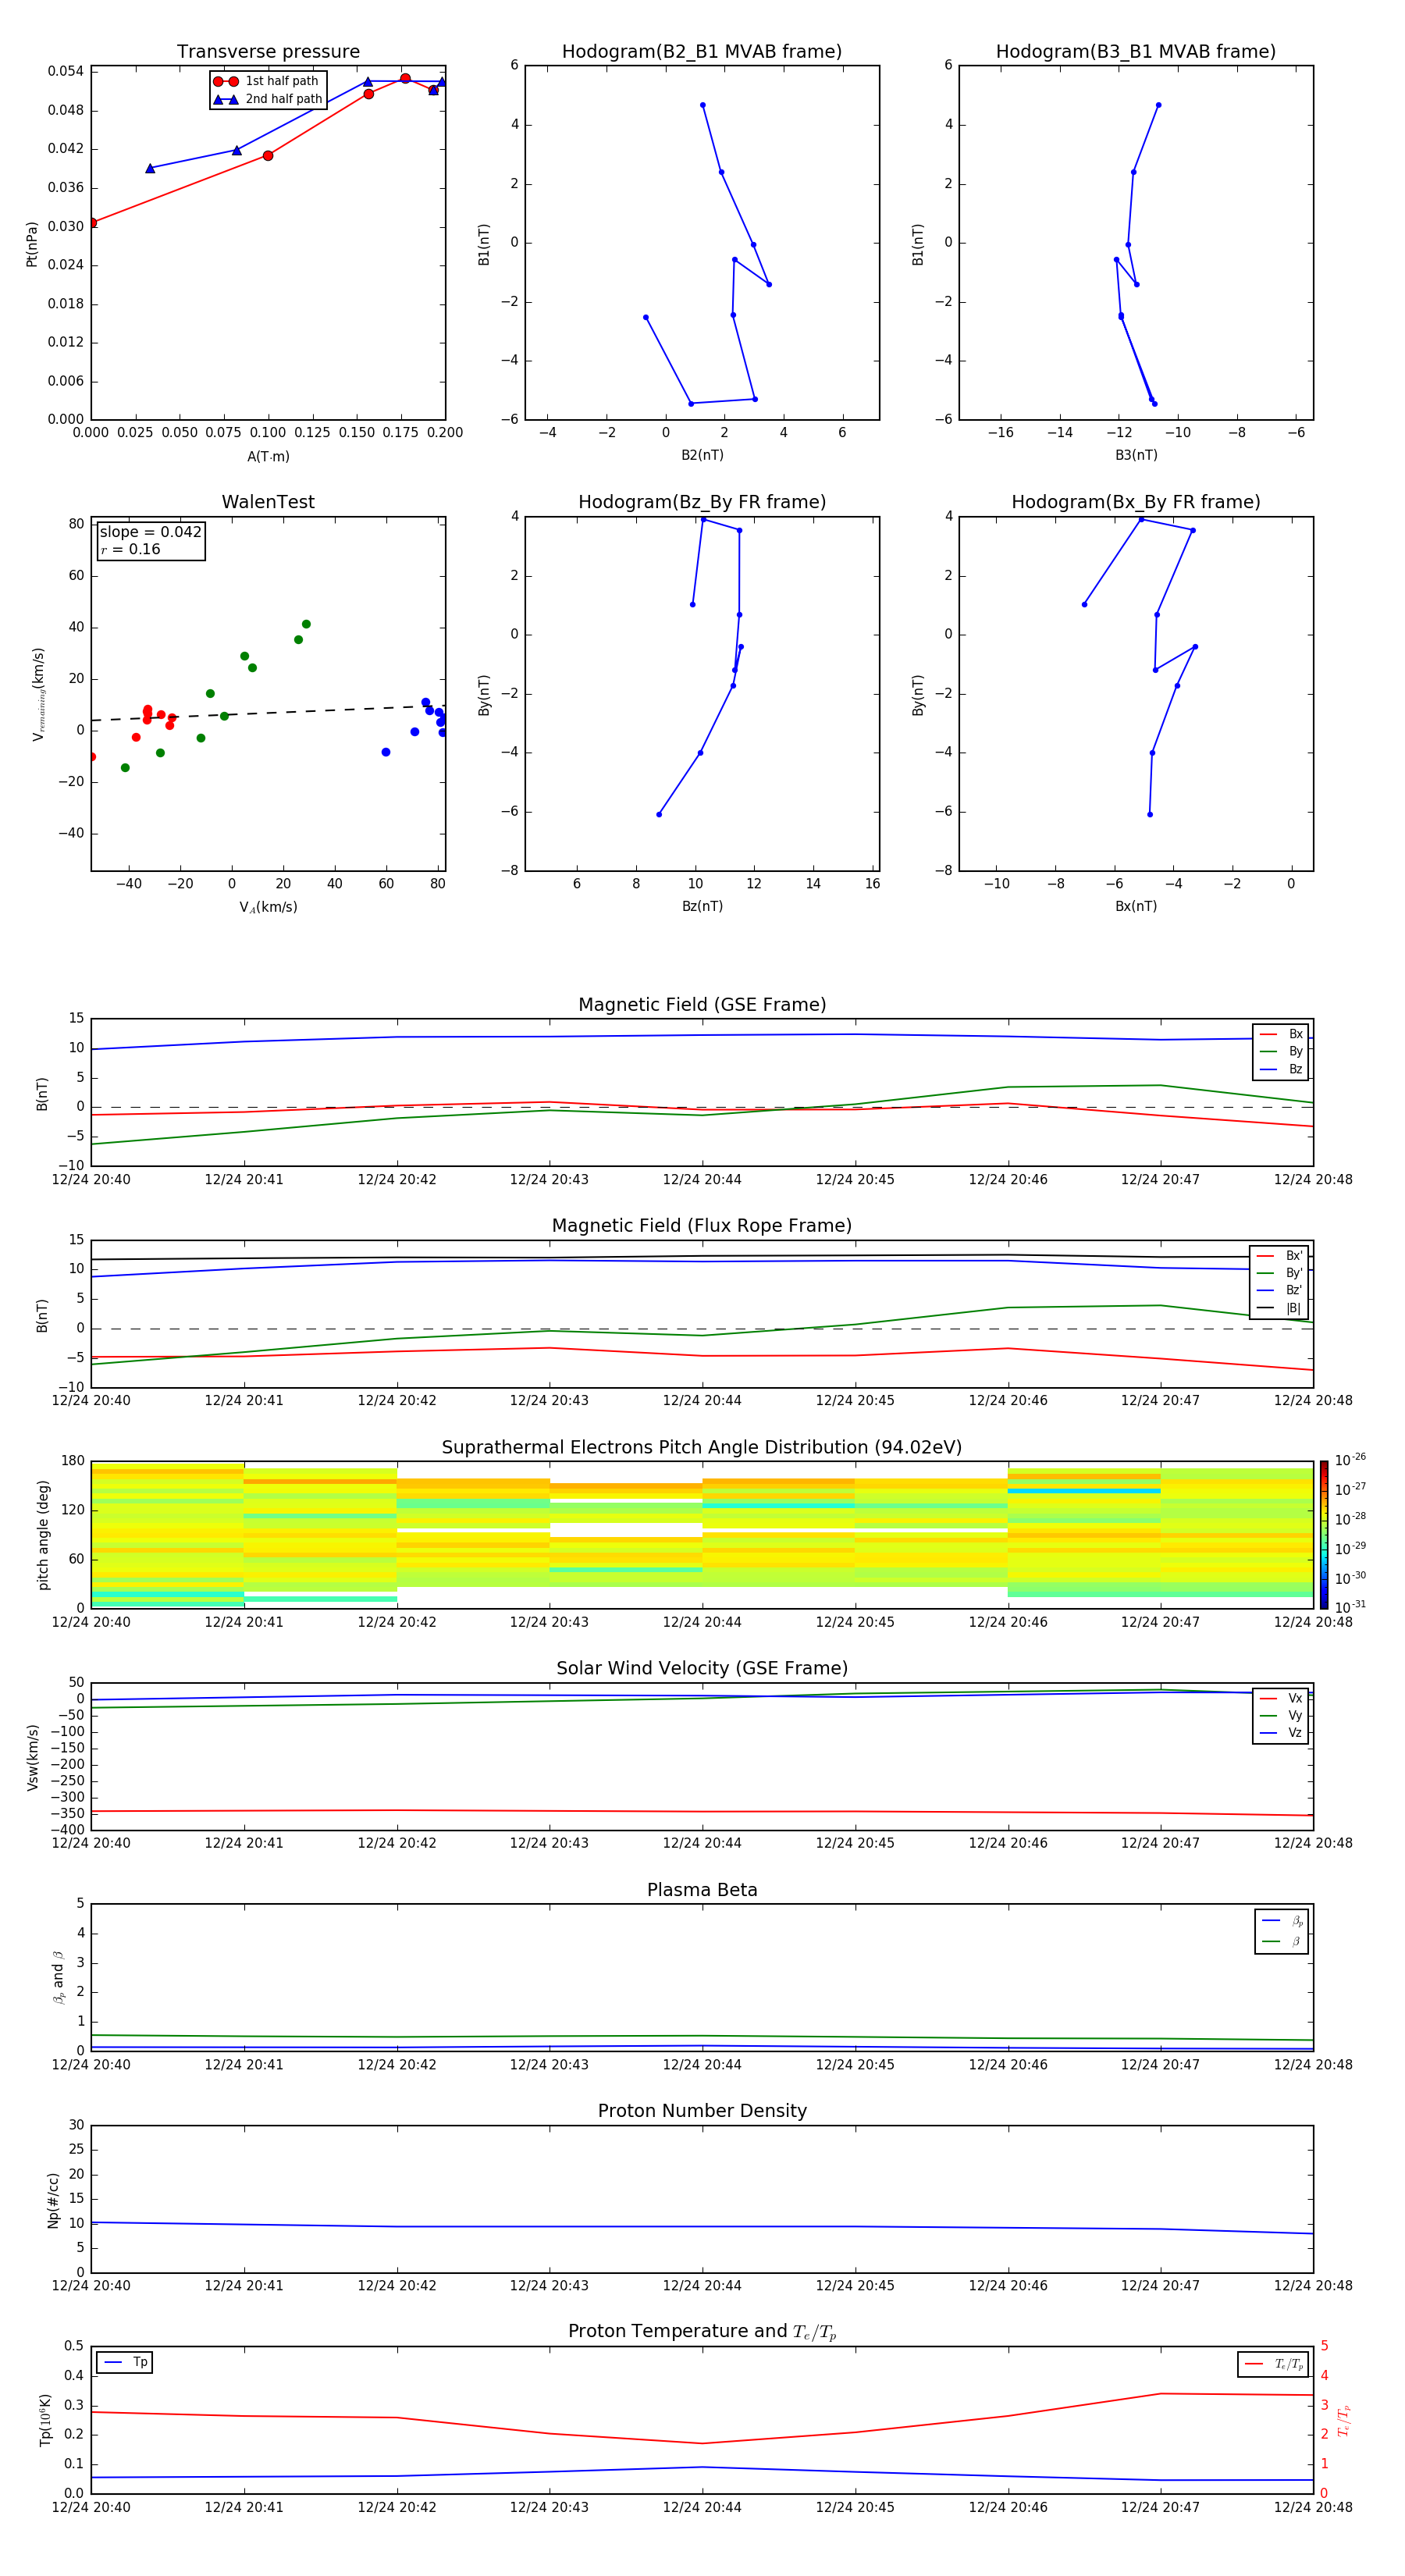
Task: Click the "V_A(km/s)" x-axis label in WalenTest
Action: tap(268, 907)
